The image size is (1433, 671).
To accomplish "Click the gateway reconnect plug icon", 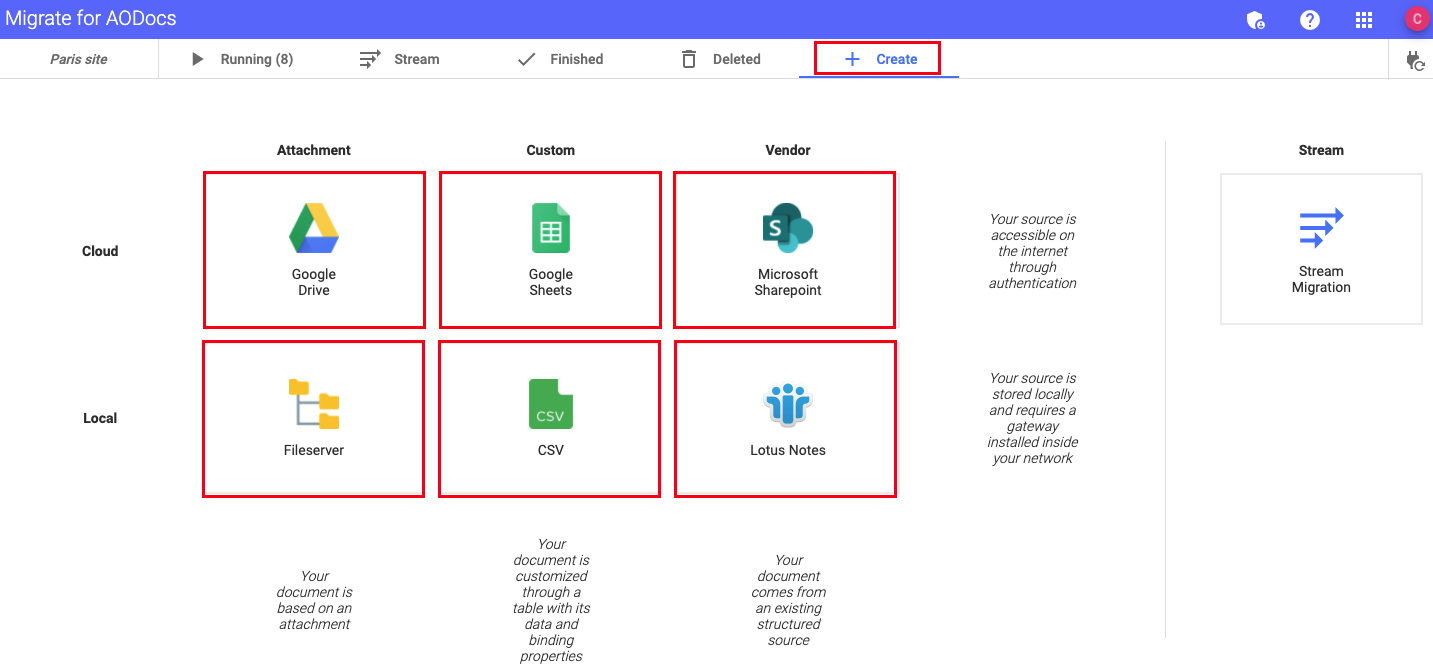I will coord(1416,60).
